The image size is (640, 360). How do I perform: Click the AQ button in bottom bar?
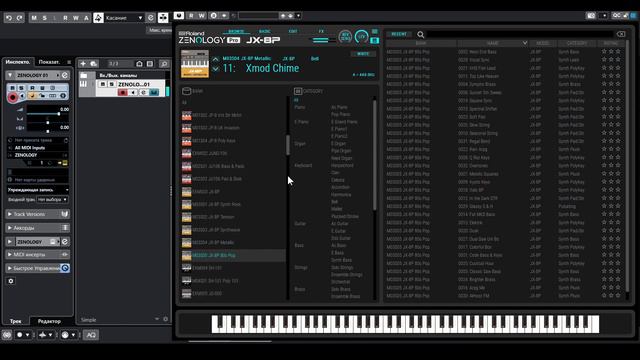coord(91,335)
